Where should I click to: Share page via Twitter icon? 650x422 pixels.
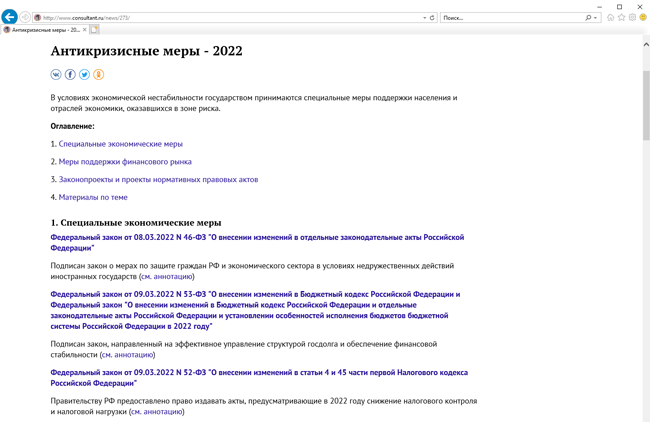(84, 75)
